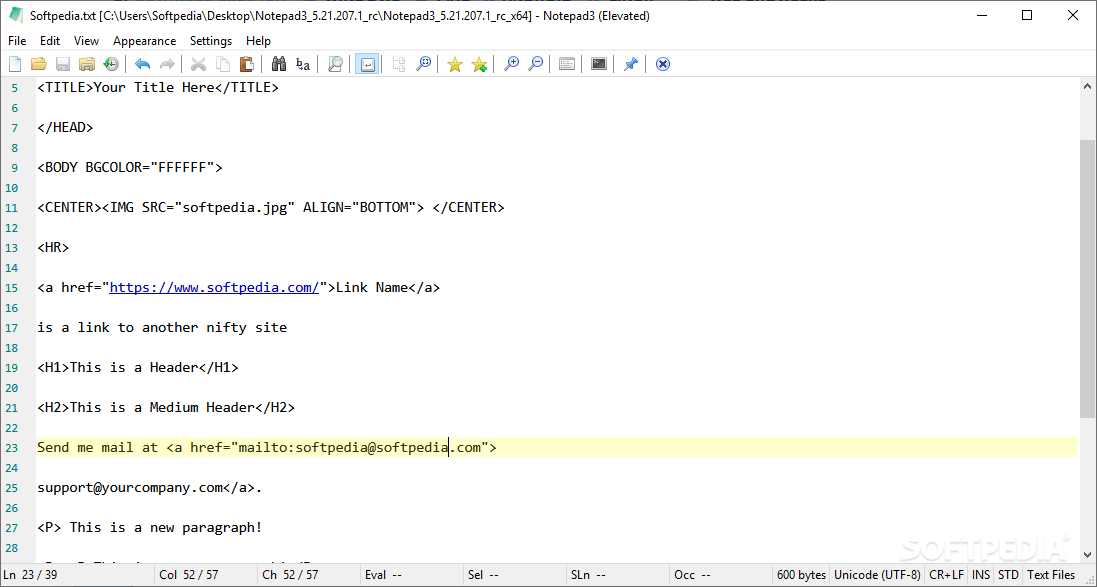Open the File menu
The image size is (1097, 587).
click(17, 41)
